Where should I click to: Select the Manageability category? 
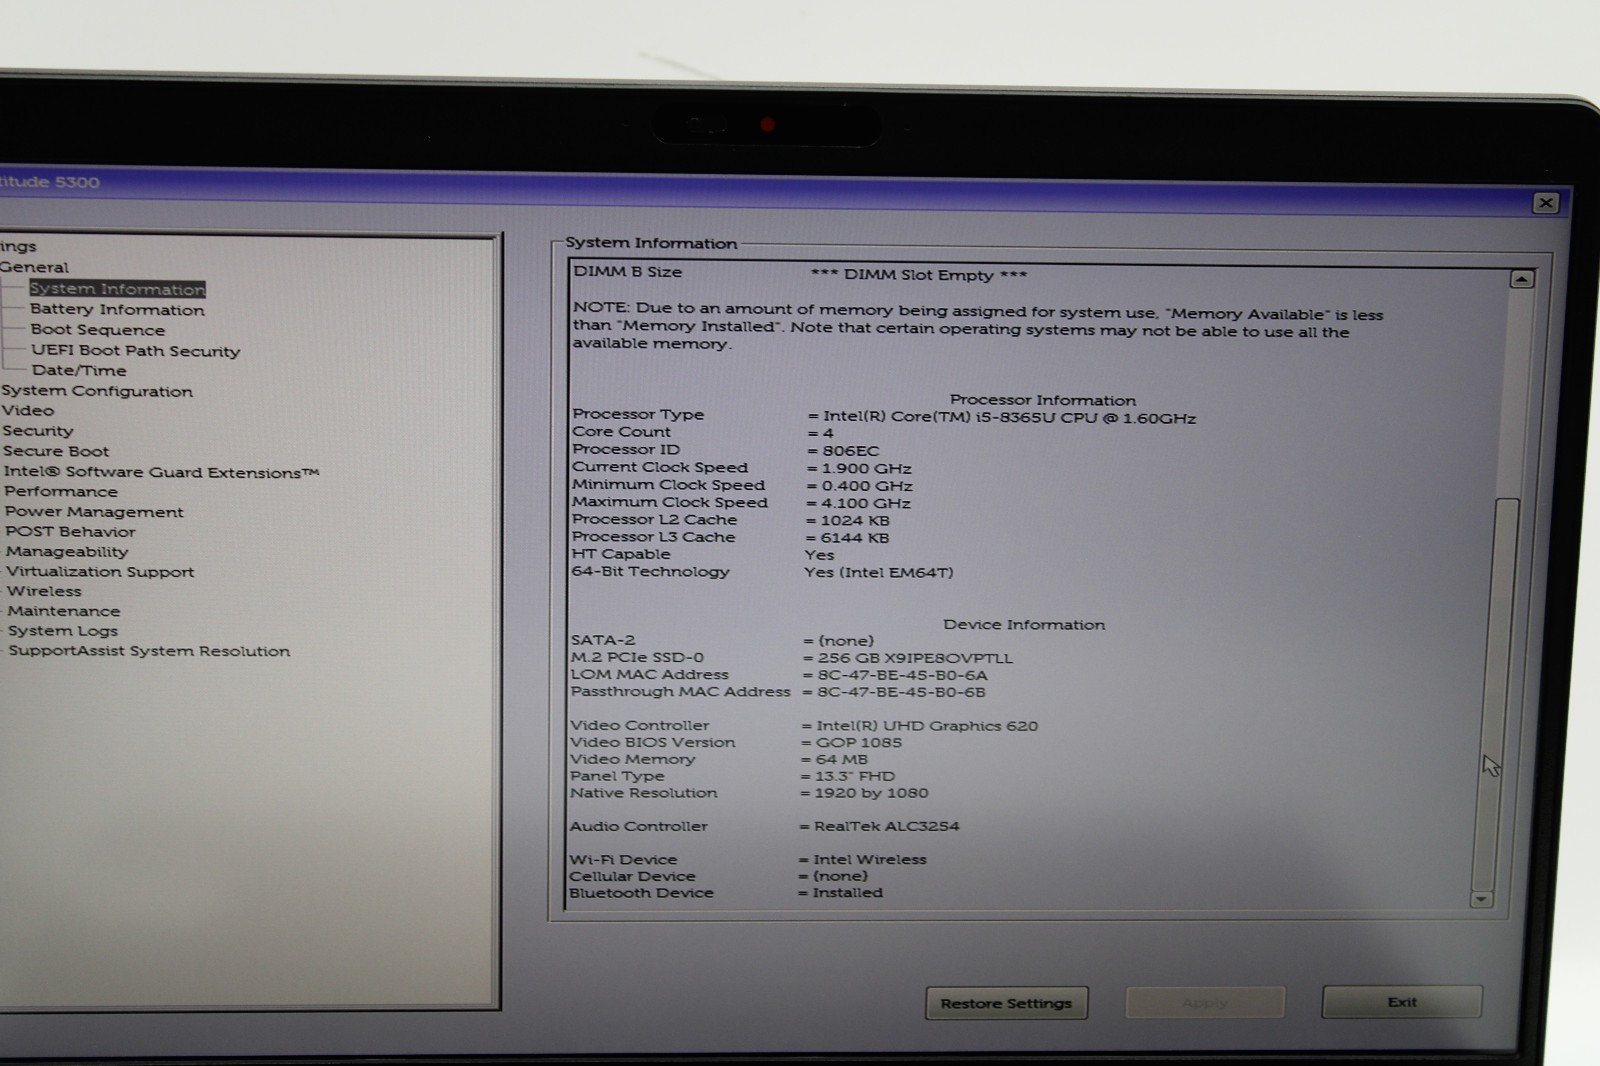pos(67,552)
